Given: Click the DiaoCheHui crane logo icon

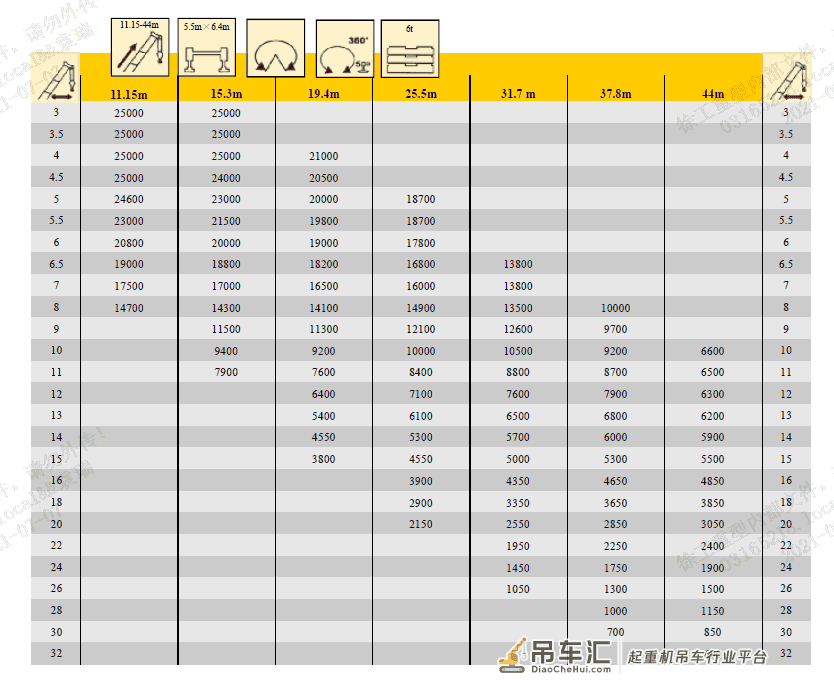Looking at the screenshot, I should (x=513, y=654).
